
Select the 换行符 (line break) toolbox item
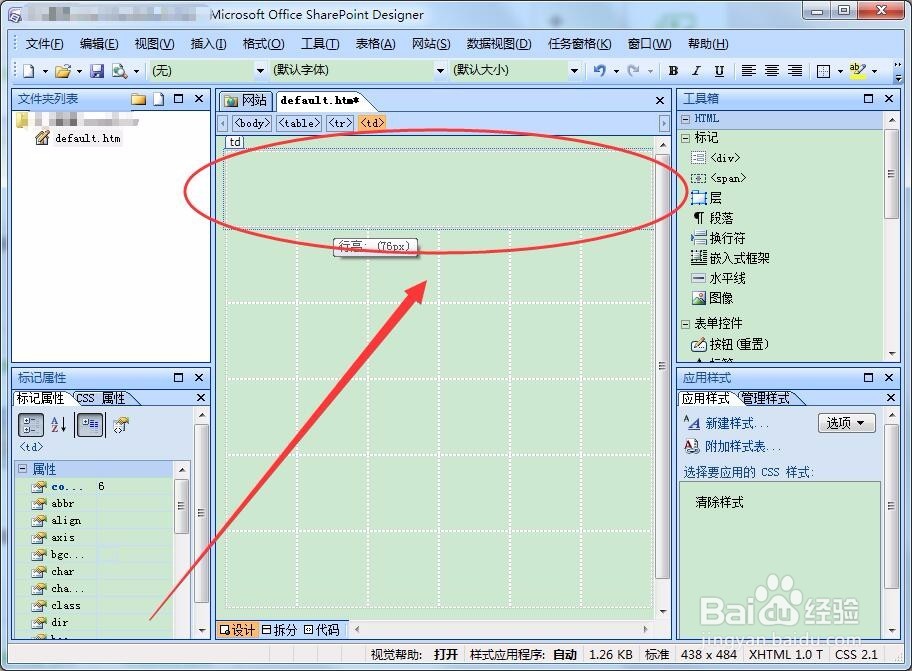pos(718,238)
